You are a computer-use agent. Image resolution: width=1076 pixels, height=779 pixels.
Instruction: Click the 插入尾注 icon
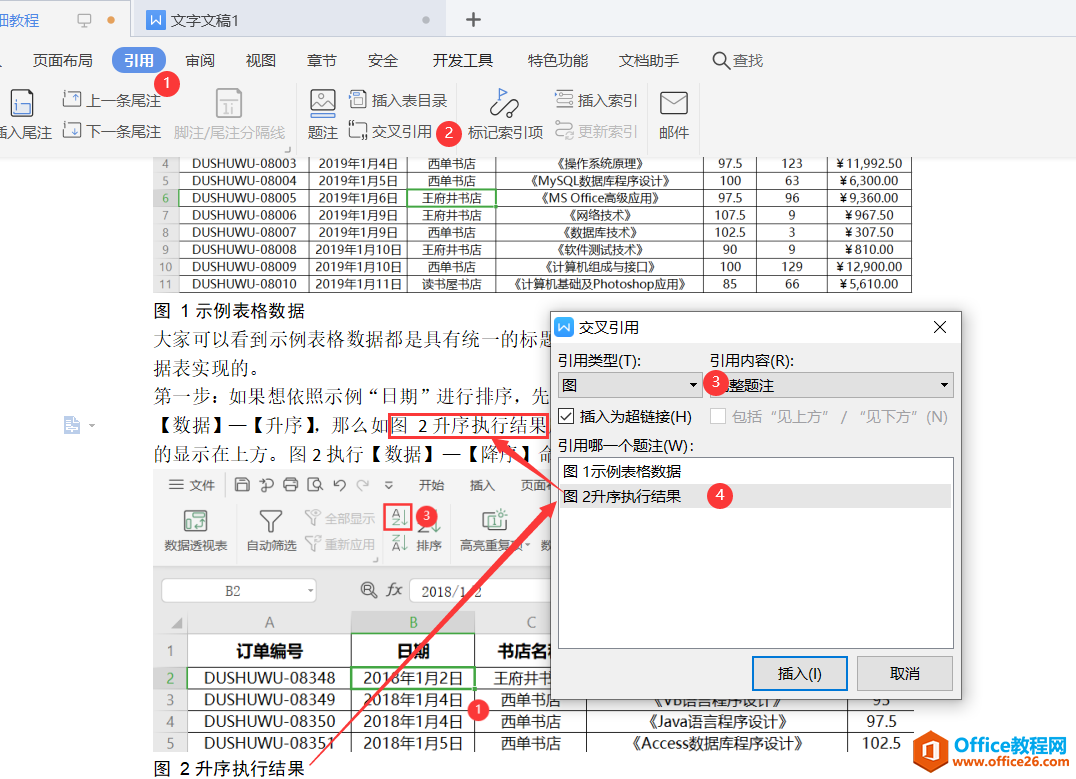pyautogui.click(x=22, y=104)
